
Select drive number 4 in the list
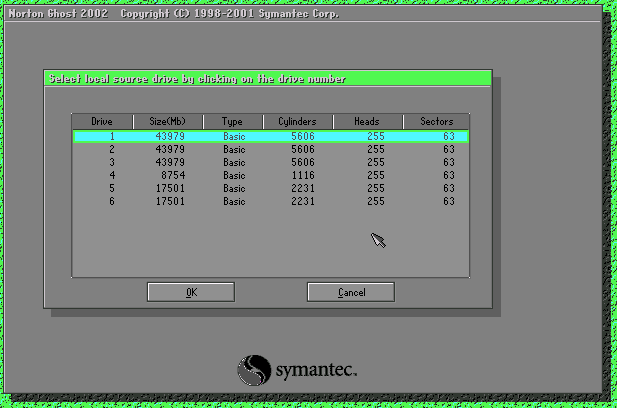pos(271,175)
